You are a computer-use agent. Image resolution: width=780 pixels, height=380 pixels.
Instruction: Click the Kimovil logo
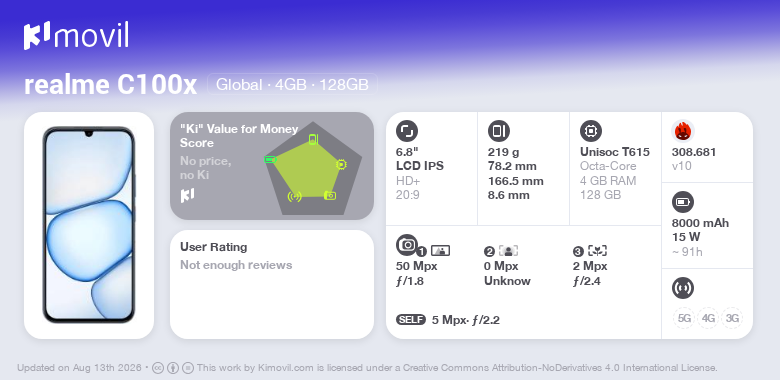click(76, 35)
